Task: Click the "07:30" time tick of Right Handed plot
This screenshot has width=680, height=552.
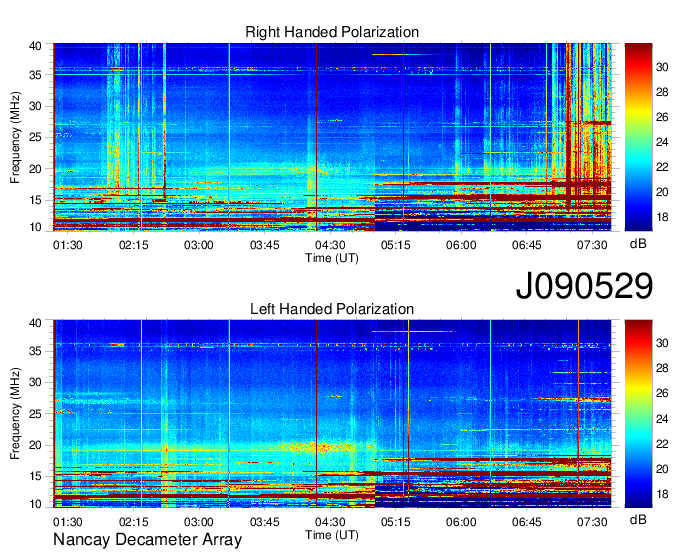Action: [592, 245]
